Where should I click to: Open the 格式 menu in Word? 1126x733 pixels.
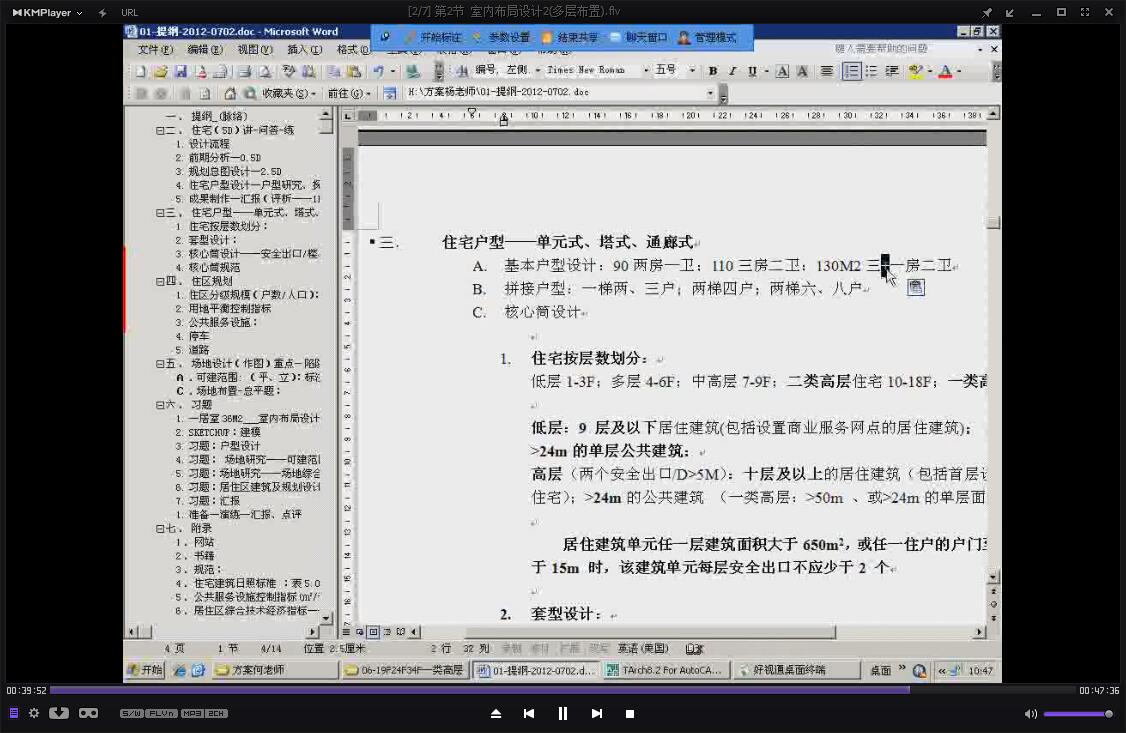point(353,50)
